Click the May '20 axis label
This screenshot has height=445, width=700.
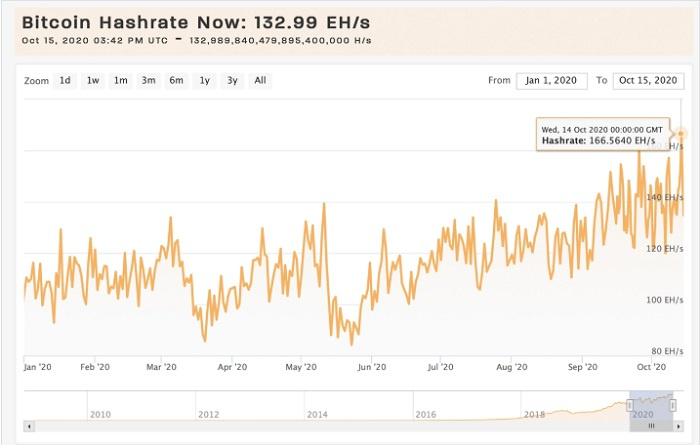pyautogui.click(x=301, y=367)
